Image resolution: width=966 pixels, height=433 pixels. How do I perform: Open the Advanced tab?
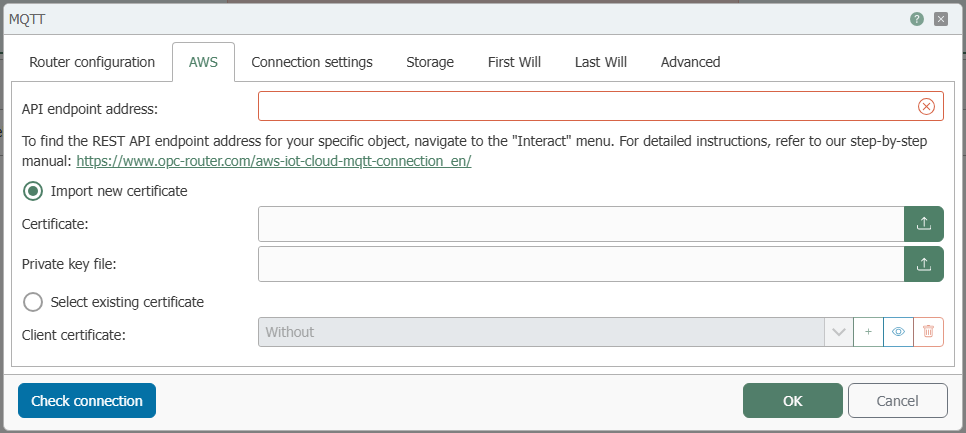[x=690, y=62]
